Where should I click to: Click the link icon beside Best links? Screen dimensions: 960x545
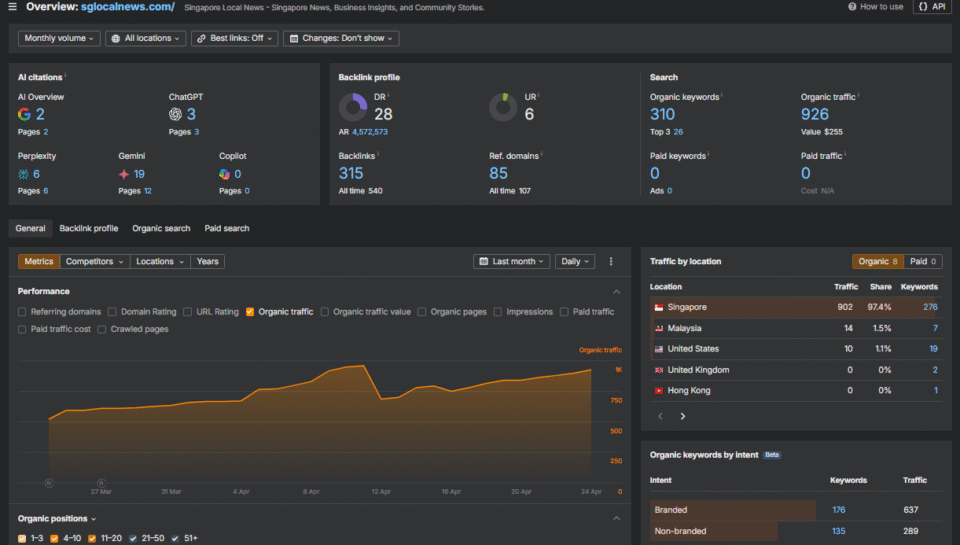point(201,39)
